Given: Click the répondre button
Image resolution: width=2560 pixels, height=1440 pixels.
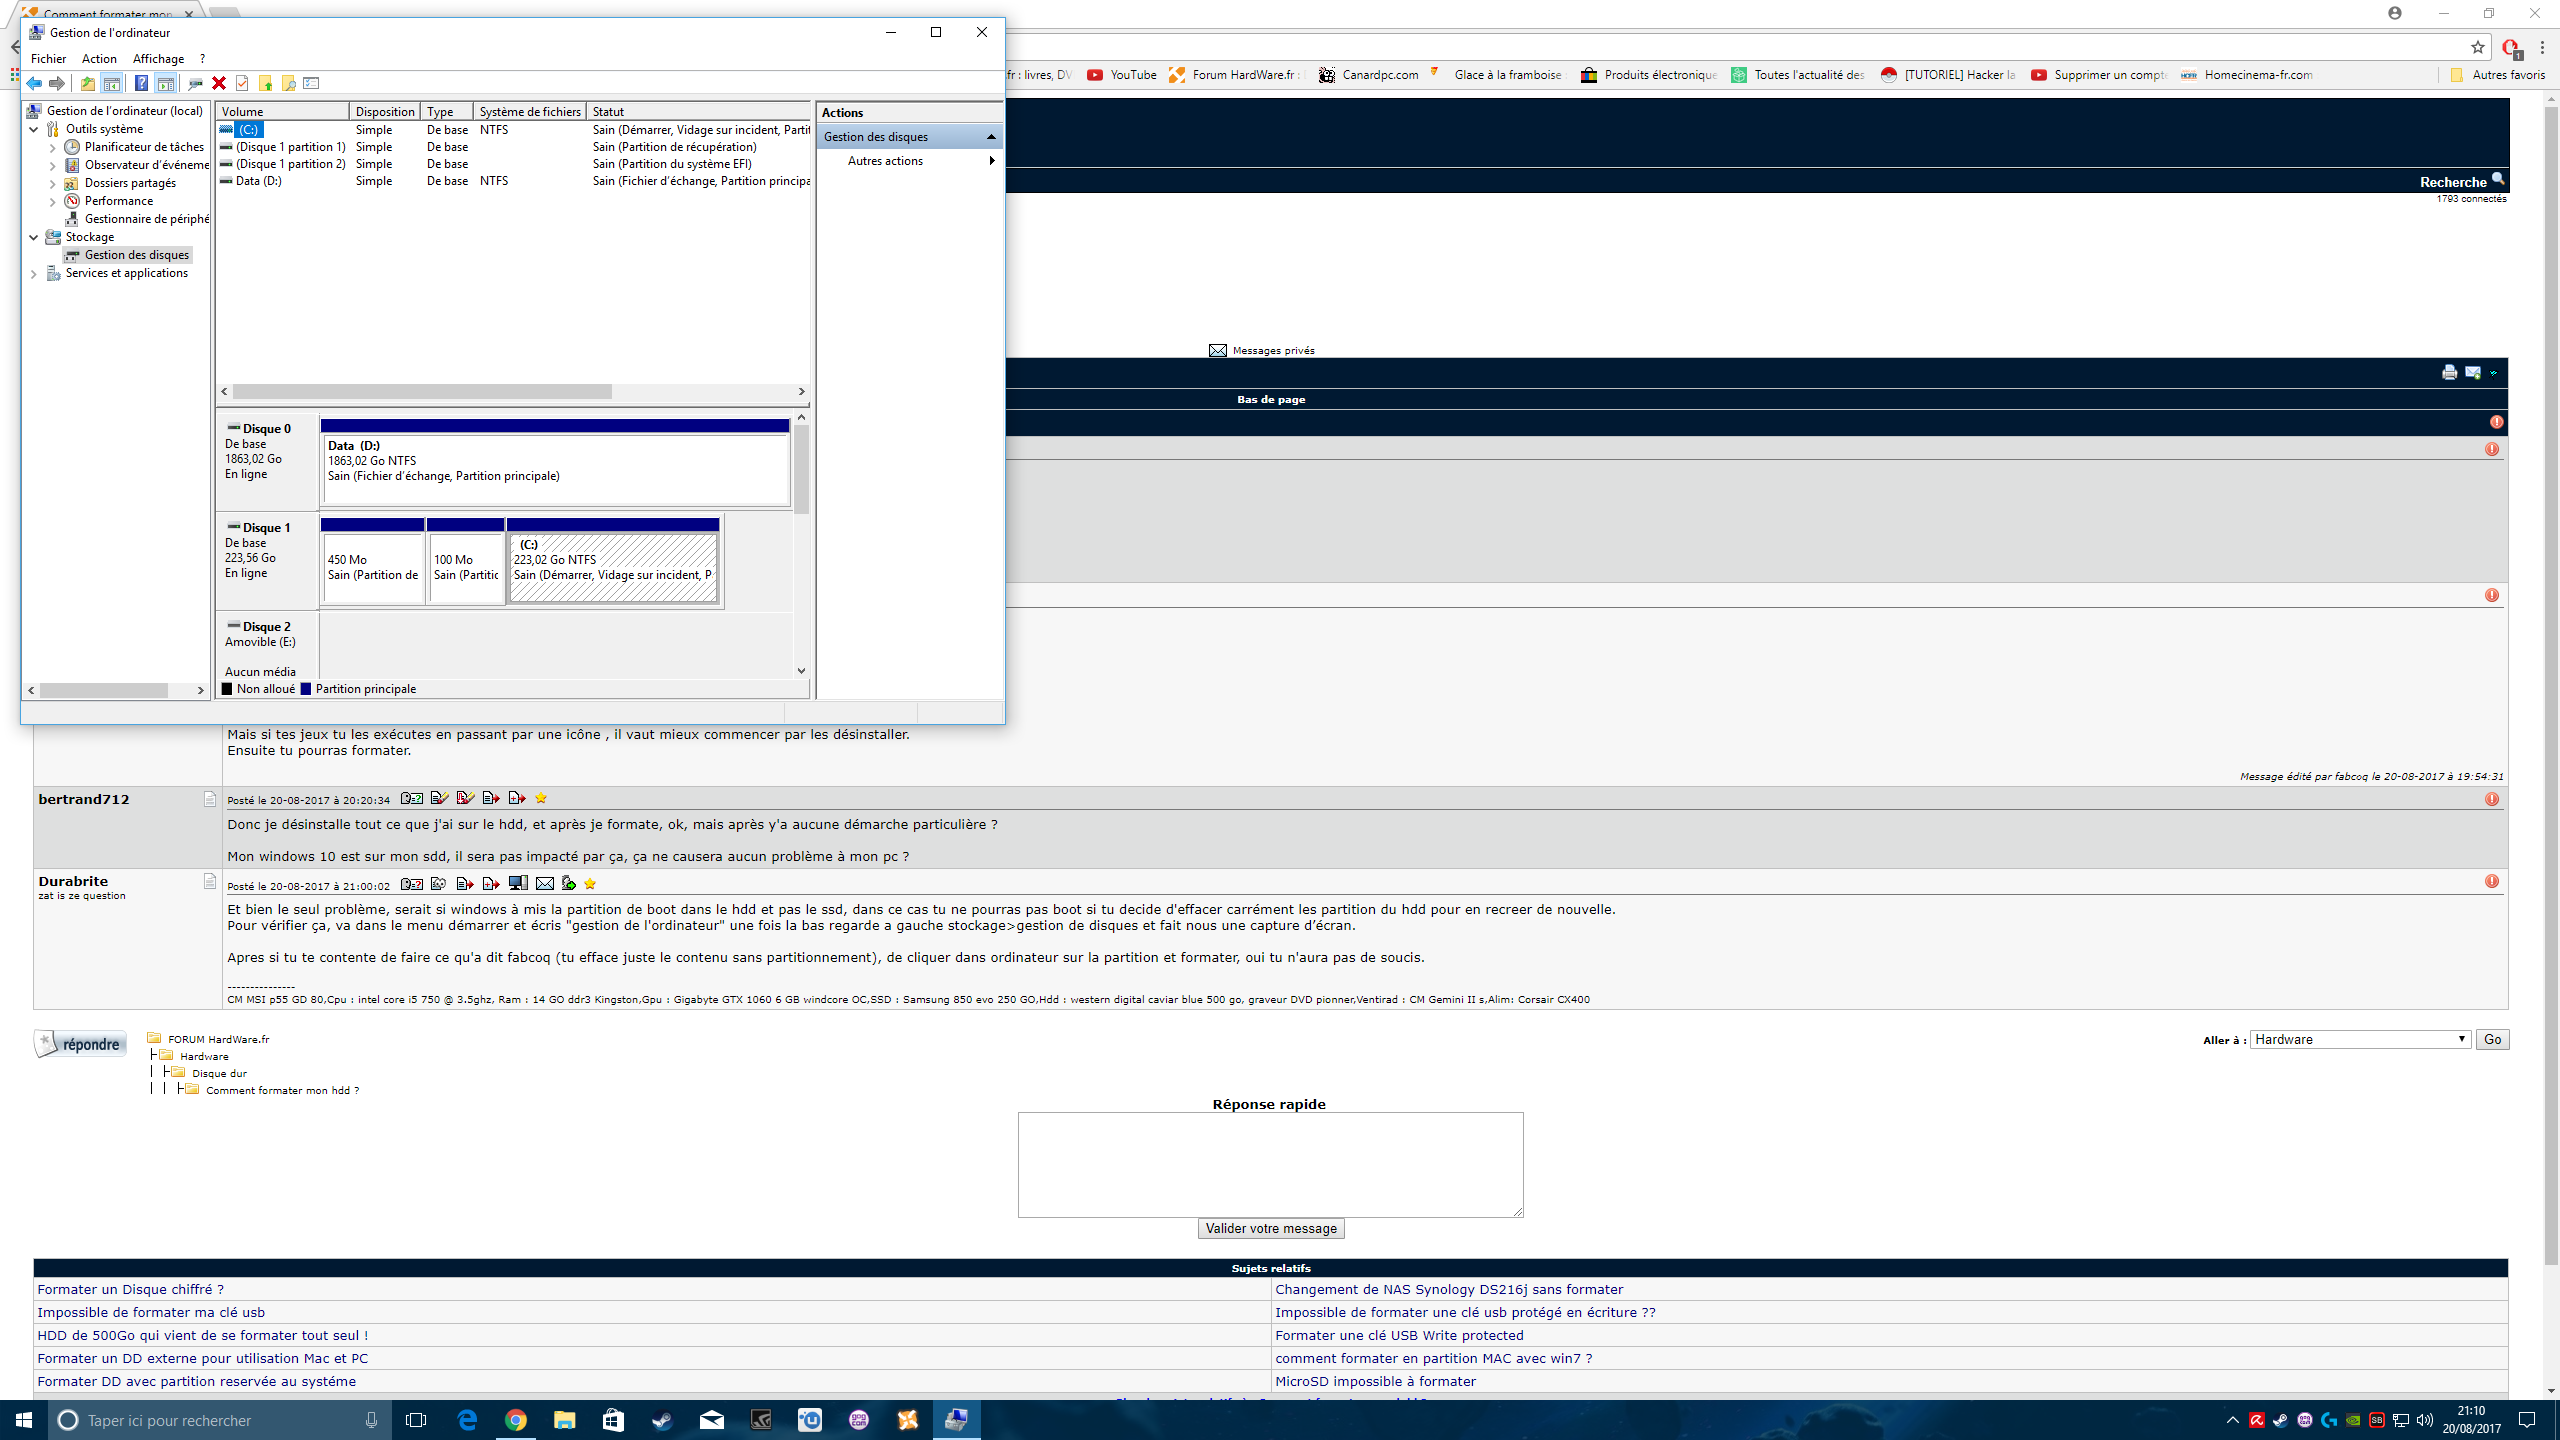Looking at the screenshot, I should tap(81, 1044).
